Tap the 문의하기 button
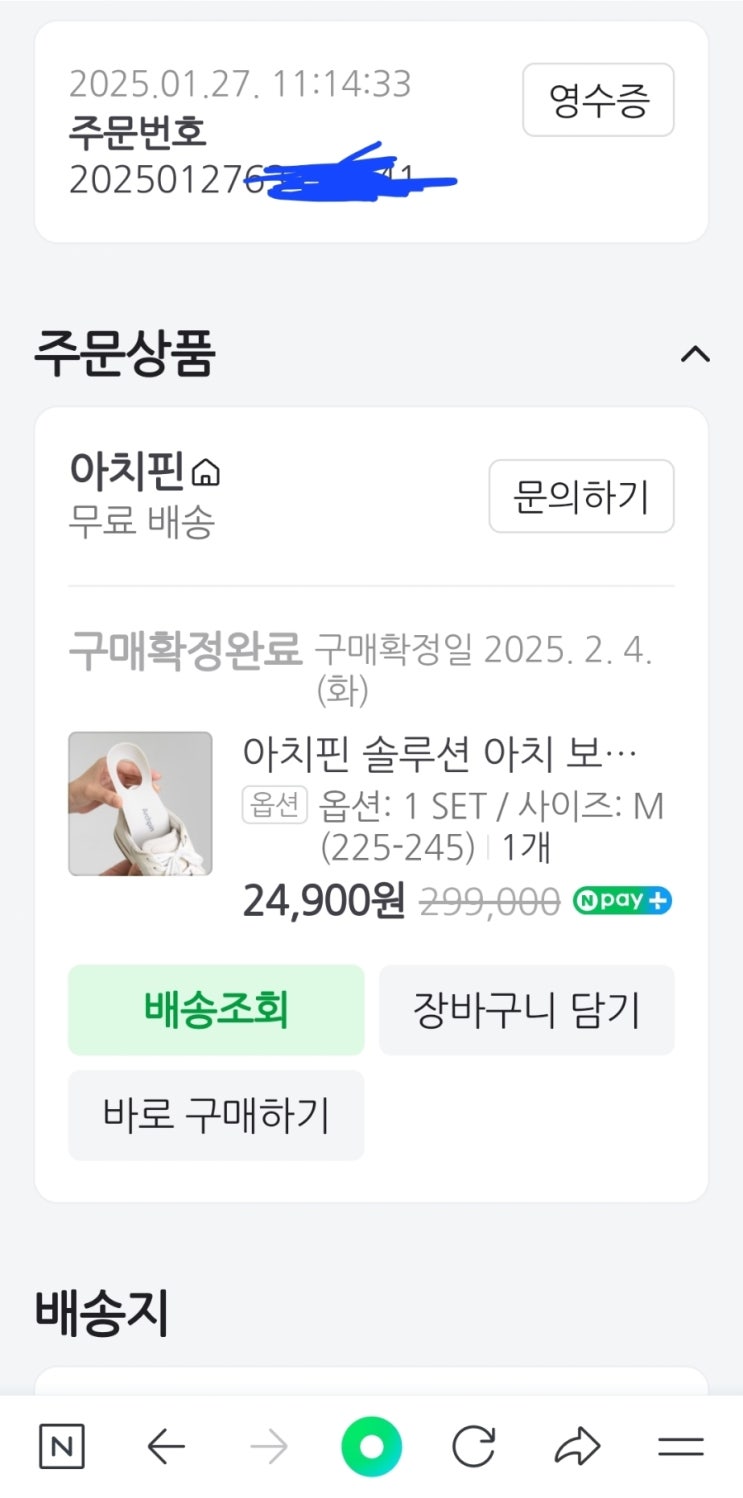Viewport: 743px width, 1498px height. [581, 496]
